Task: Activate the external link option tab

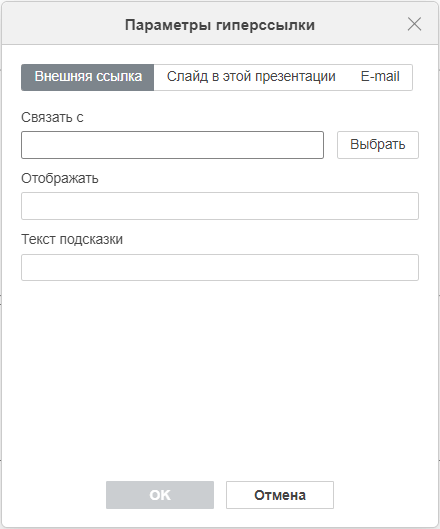Action: [x=88, y=77]
